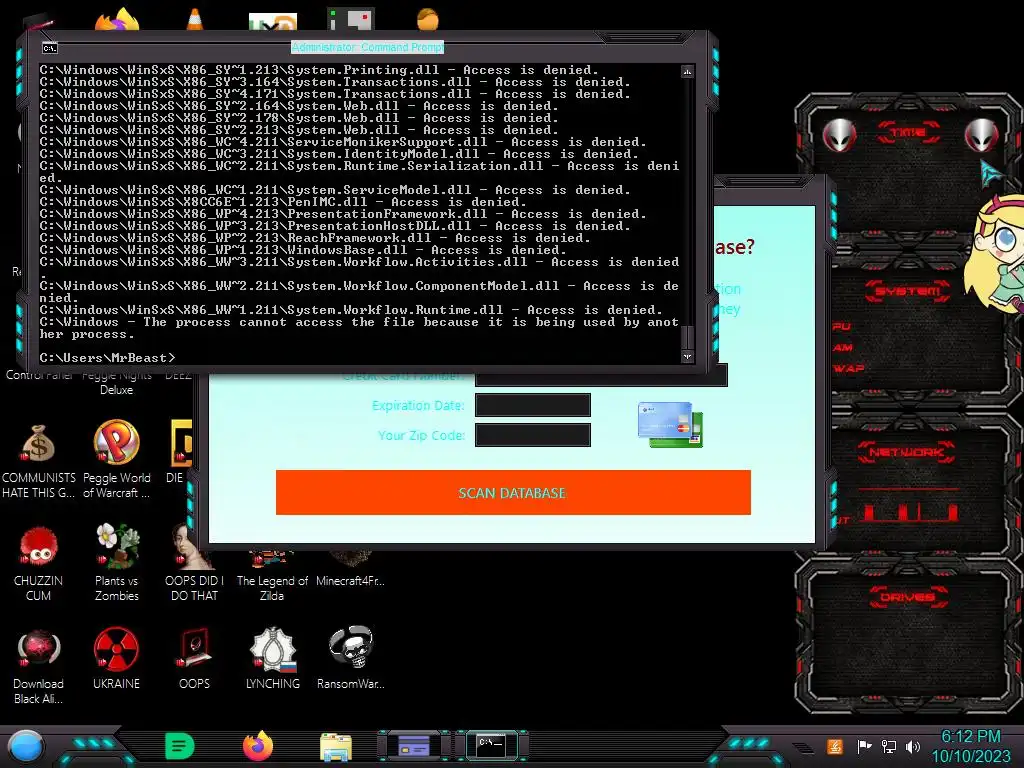Click the Expiration Date label

[418, 405]
